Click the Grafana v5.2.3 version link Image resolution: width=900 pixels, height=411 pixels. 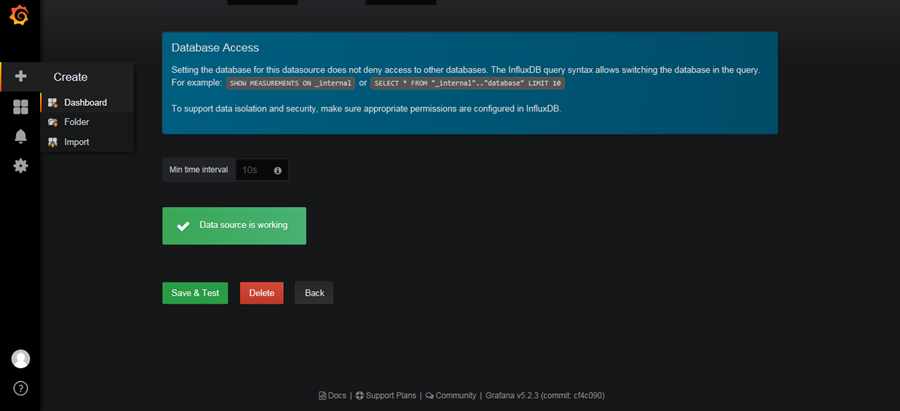[x=545, y=396]
